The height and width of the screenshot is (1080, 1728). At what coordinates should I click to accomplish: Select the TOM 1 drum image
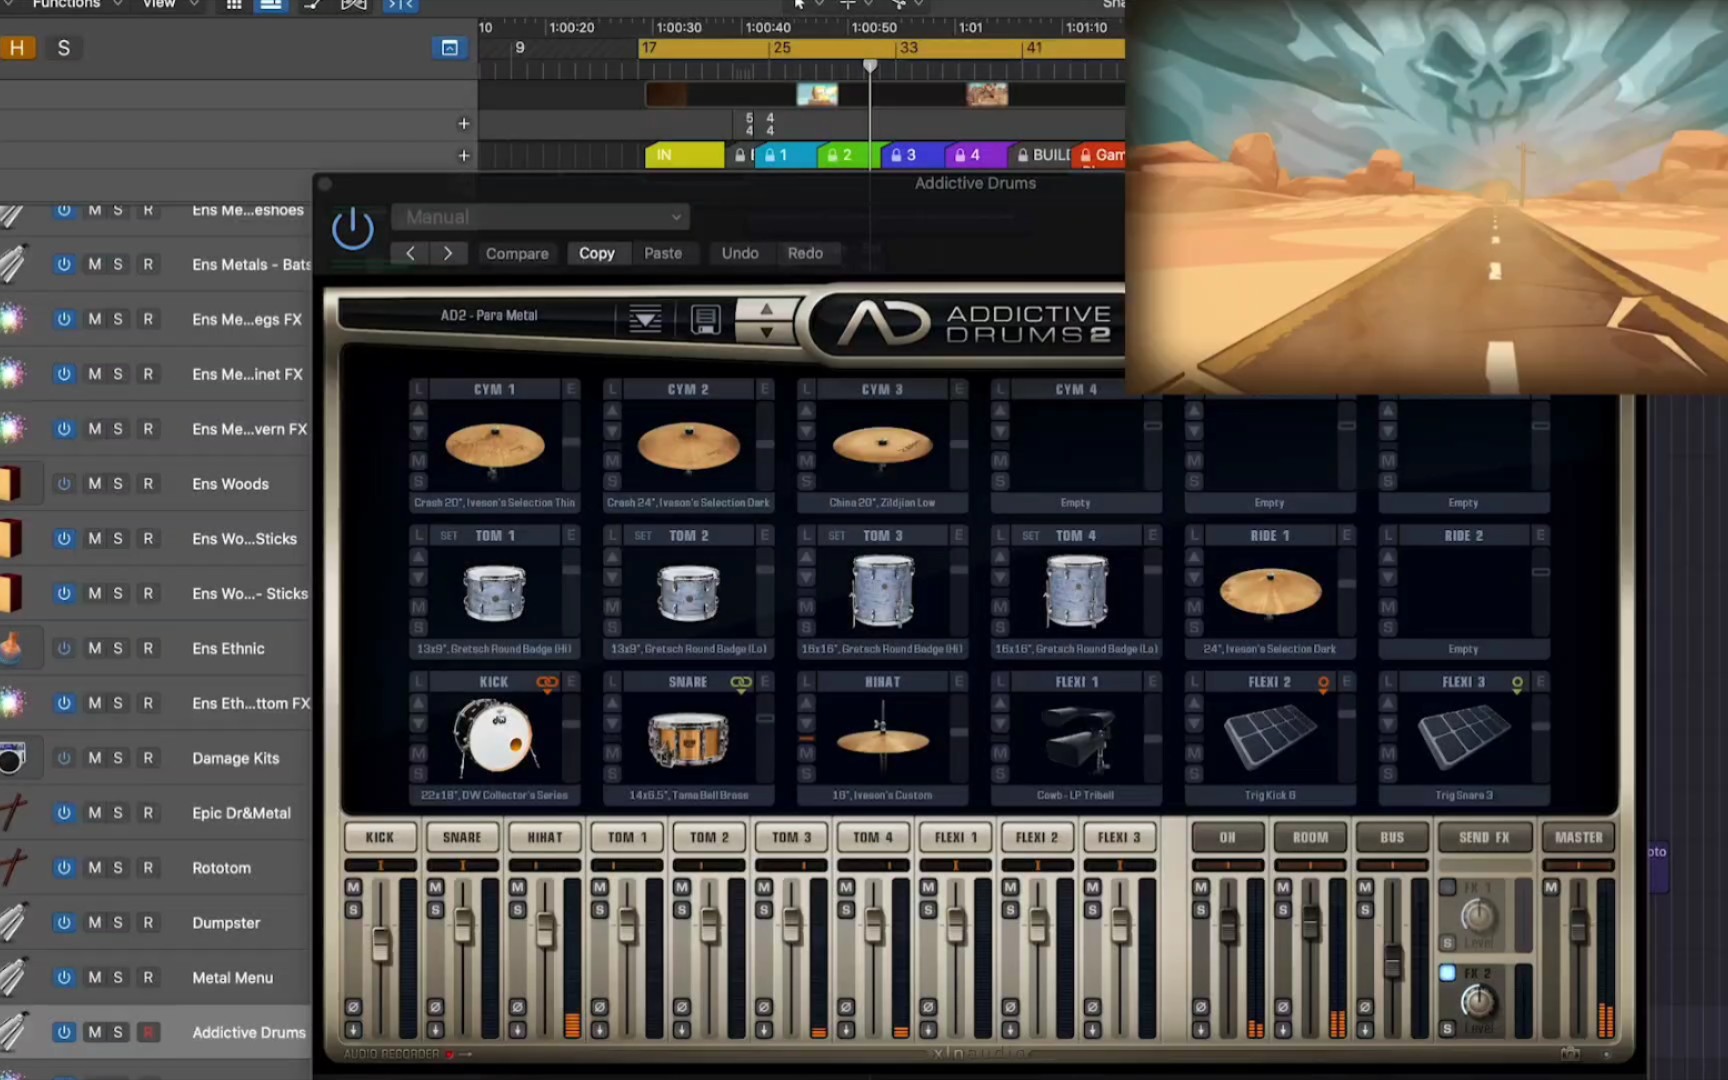(495, 592)
